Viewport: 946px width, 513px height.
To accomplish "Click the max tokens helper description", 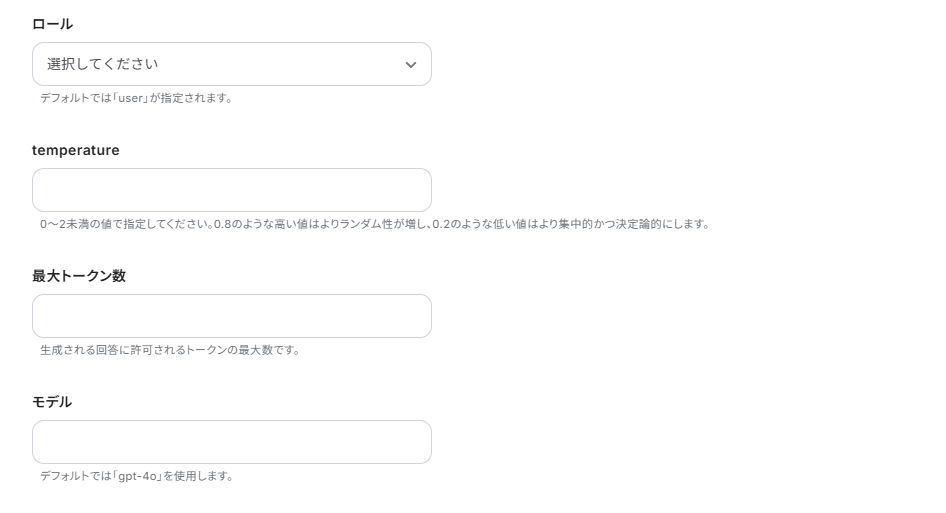I will pyautogui.click(x=170, y=350).
